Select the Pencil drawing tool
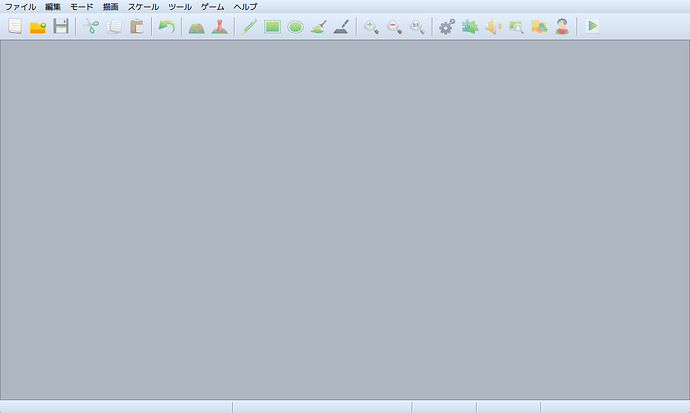Image resolution: width=690 pixels, height=413 pixels. pyautogui.click(x=250, y=27)
